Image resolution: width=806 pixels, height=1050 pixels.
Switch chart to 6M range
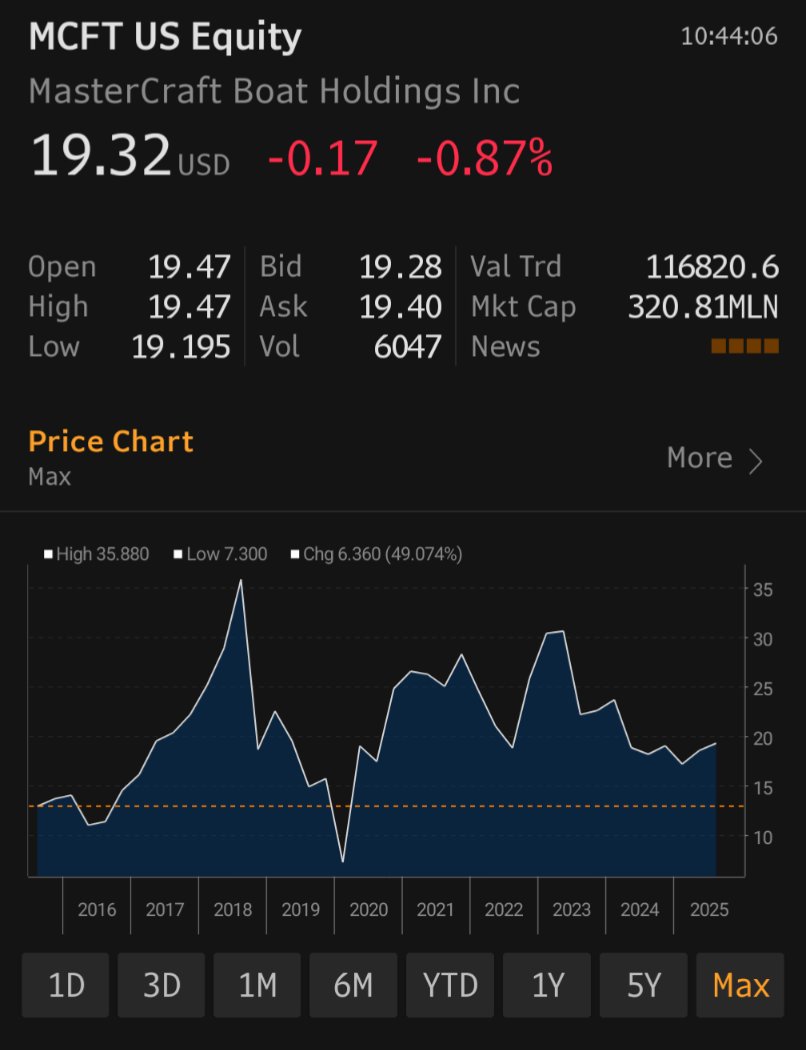tap(353, 985)
